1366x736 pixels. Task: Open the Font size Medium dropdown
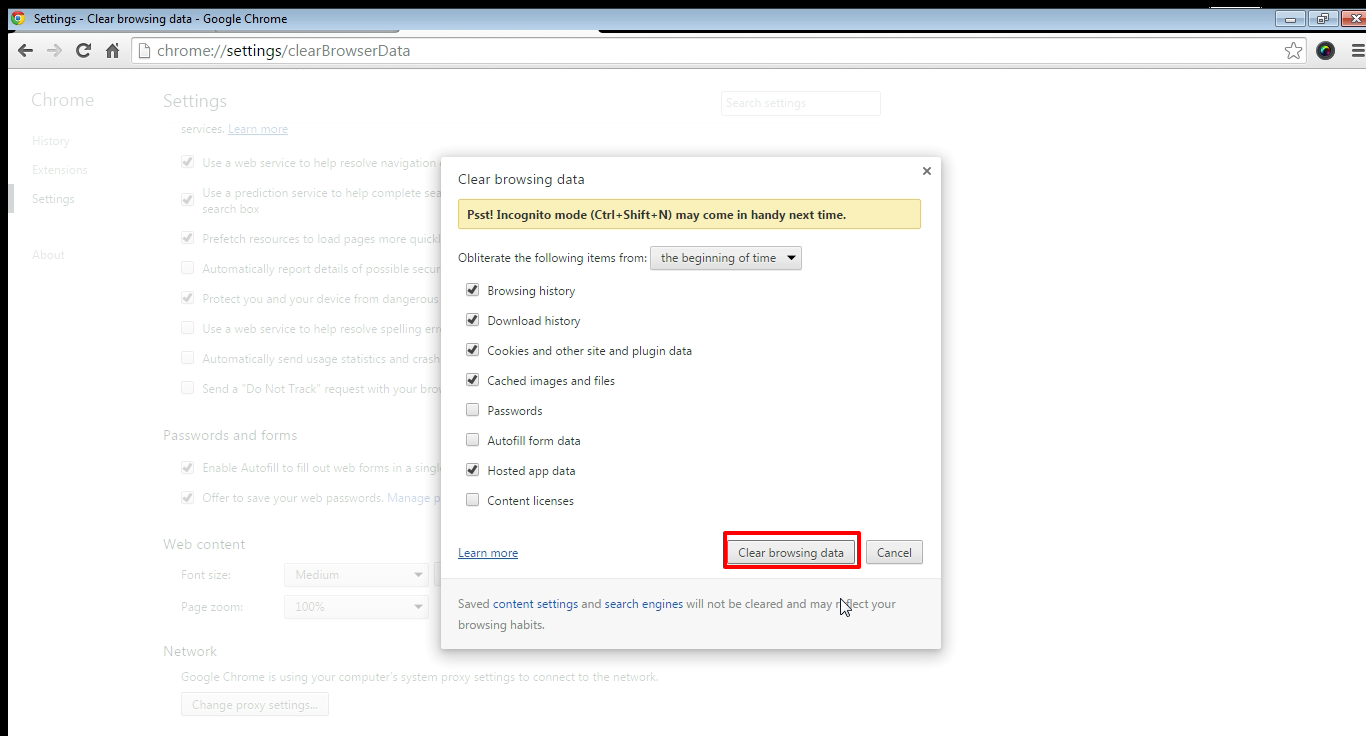pos(356,575)
